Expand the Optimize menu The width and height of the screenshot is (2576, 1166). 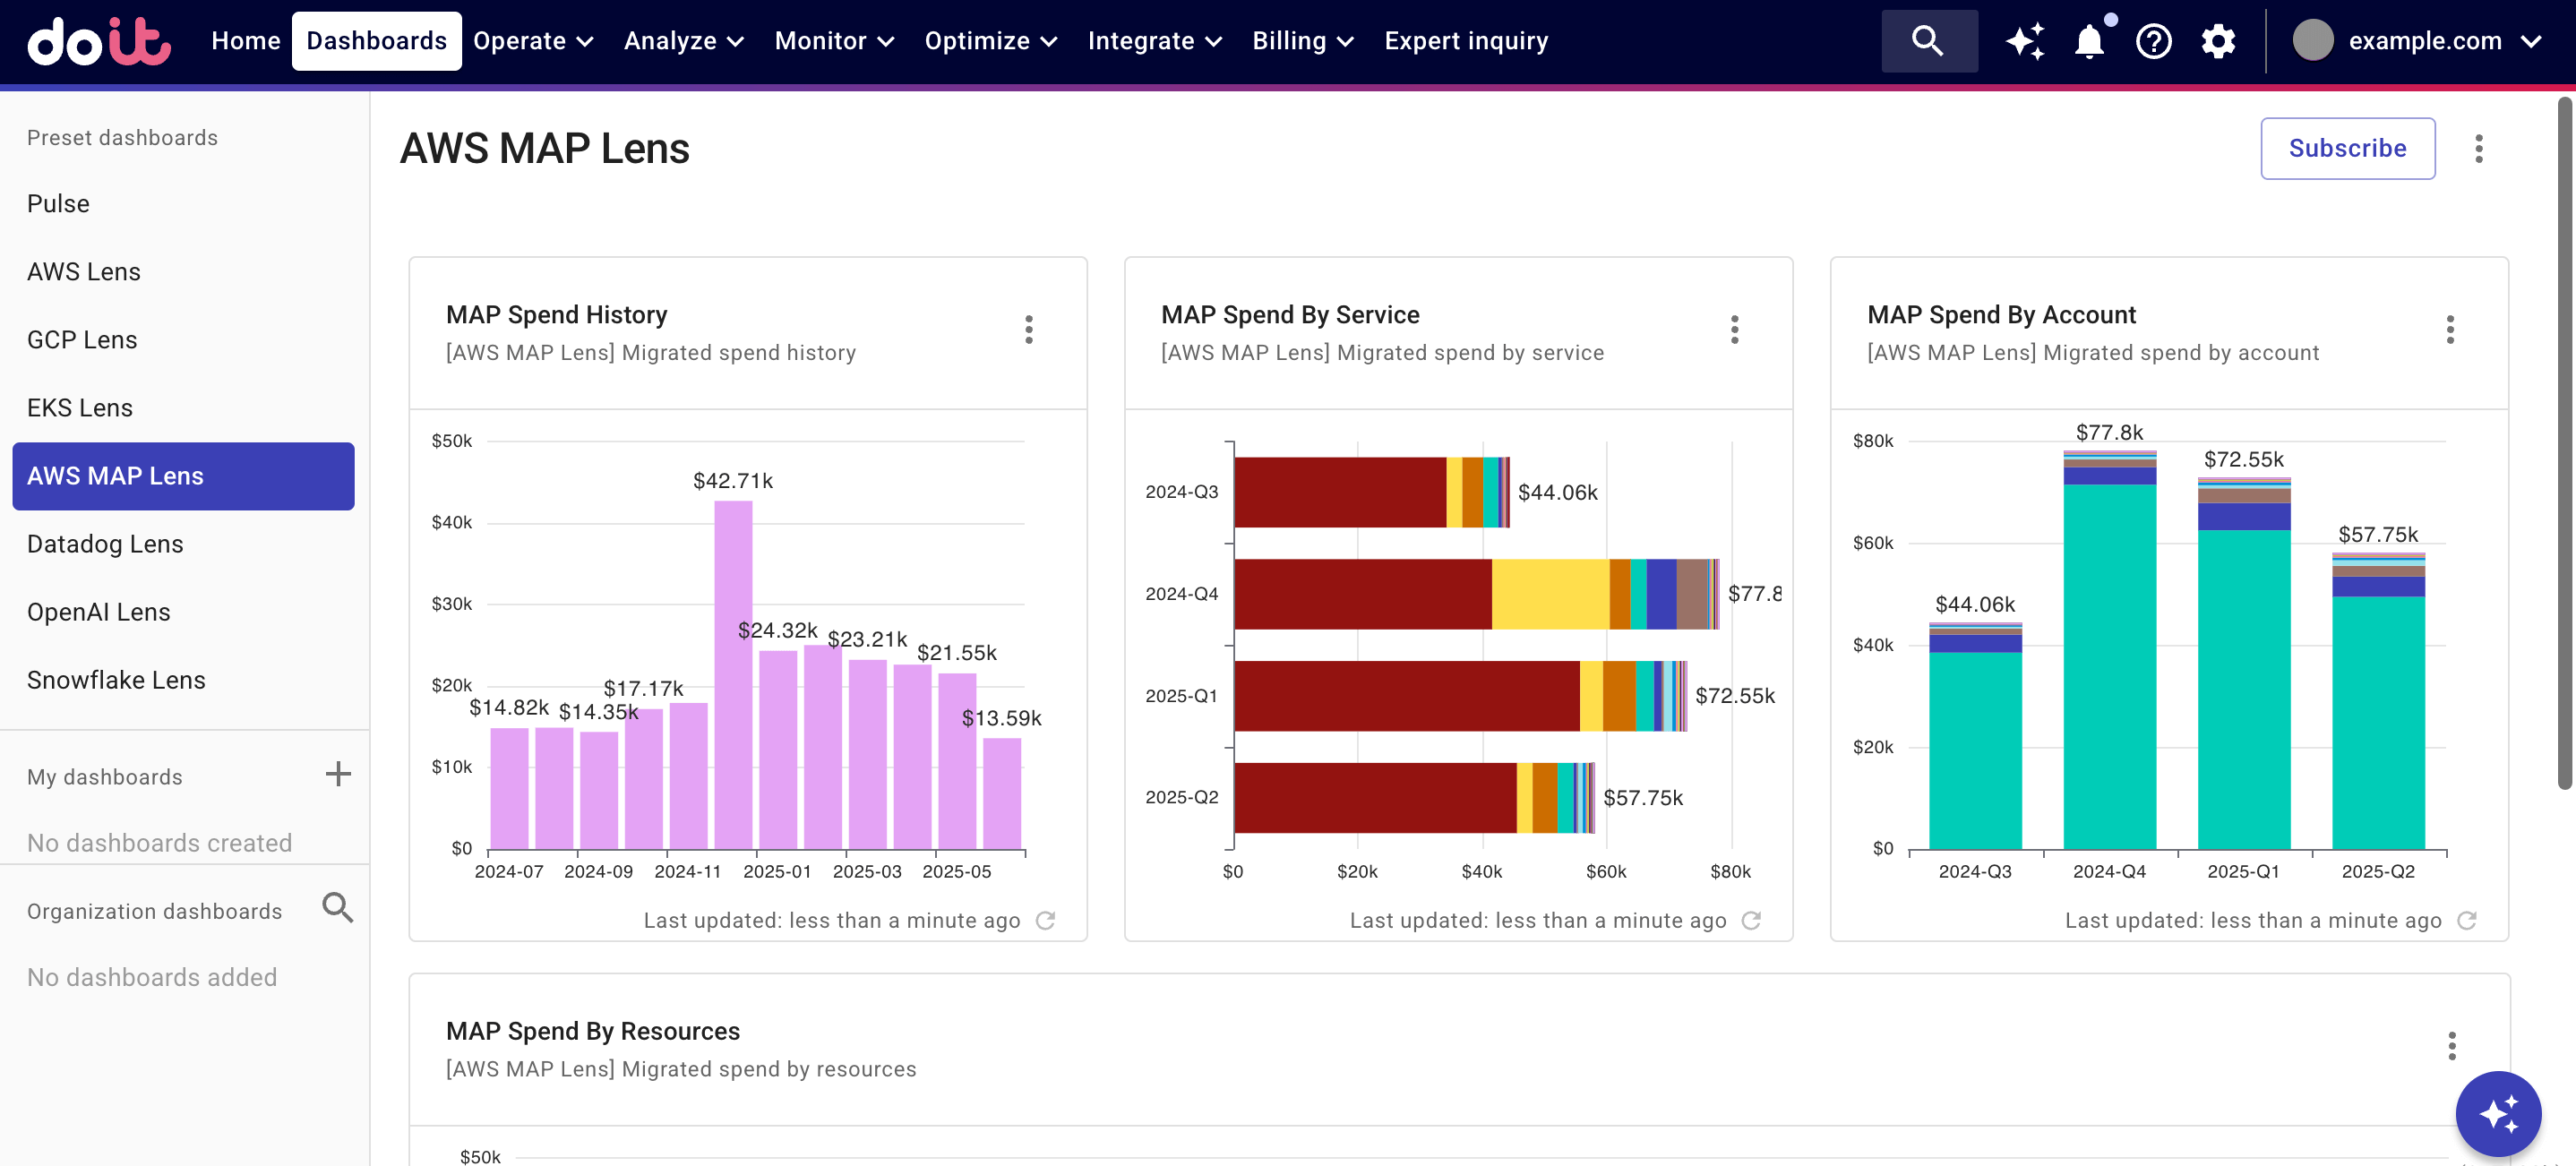[x=990, y=41]
